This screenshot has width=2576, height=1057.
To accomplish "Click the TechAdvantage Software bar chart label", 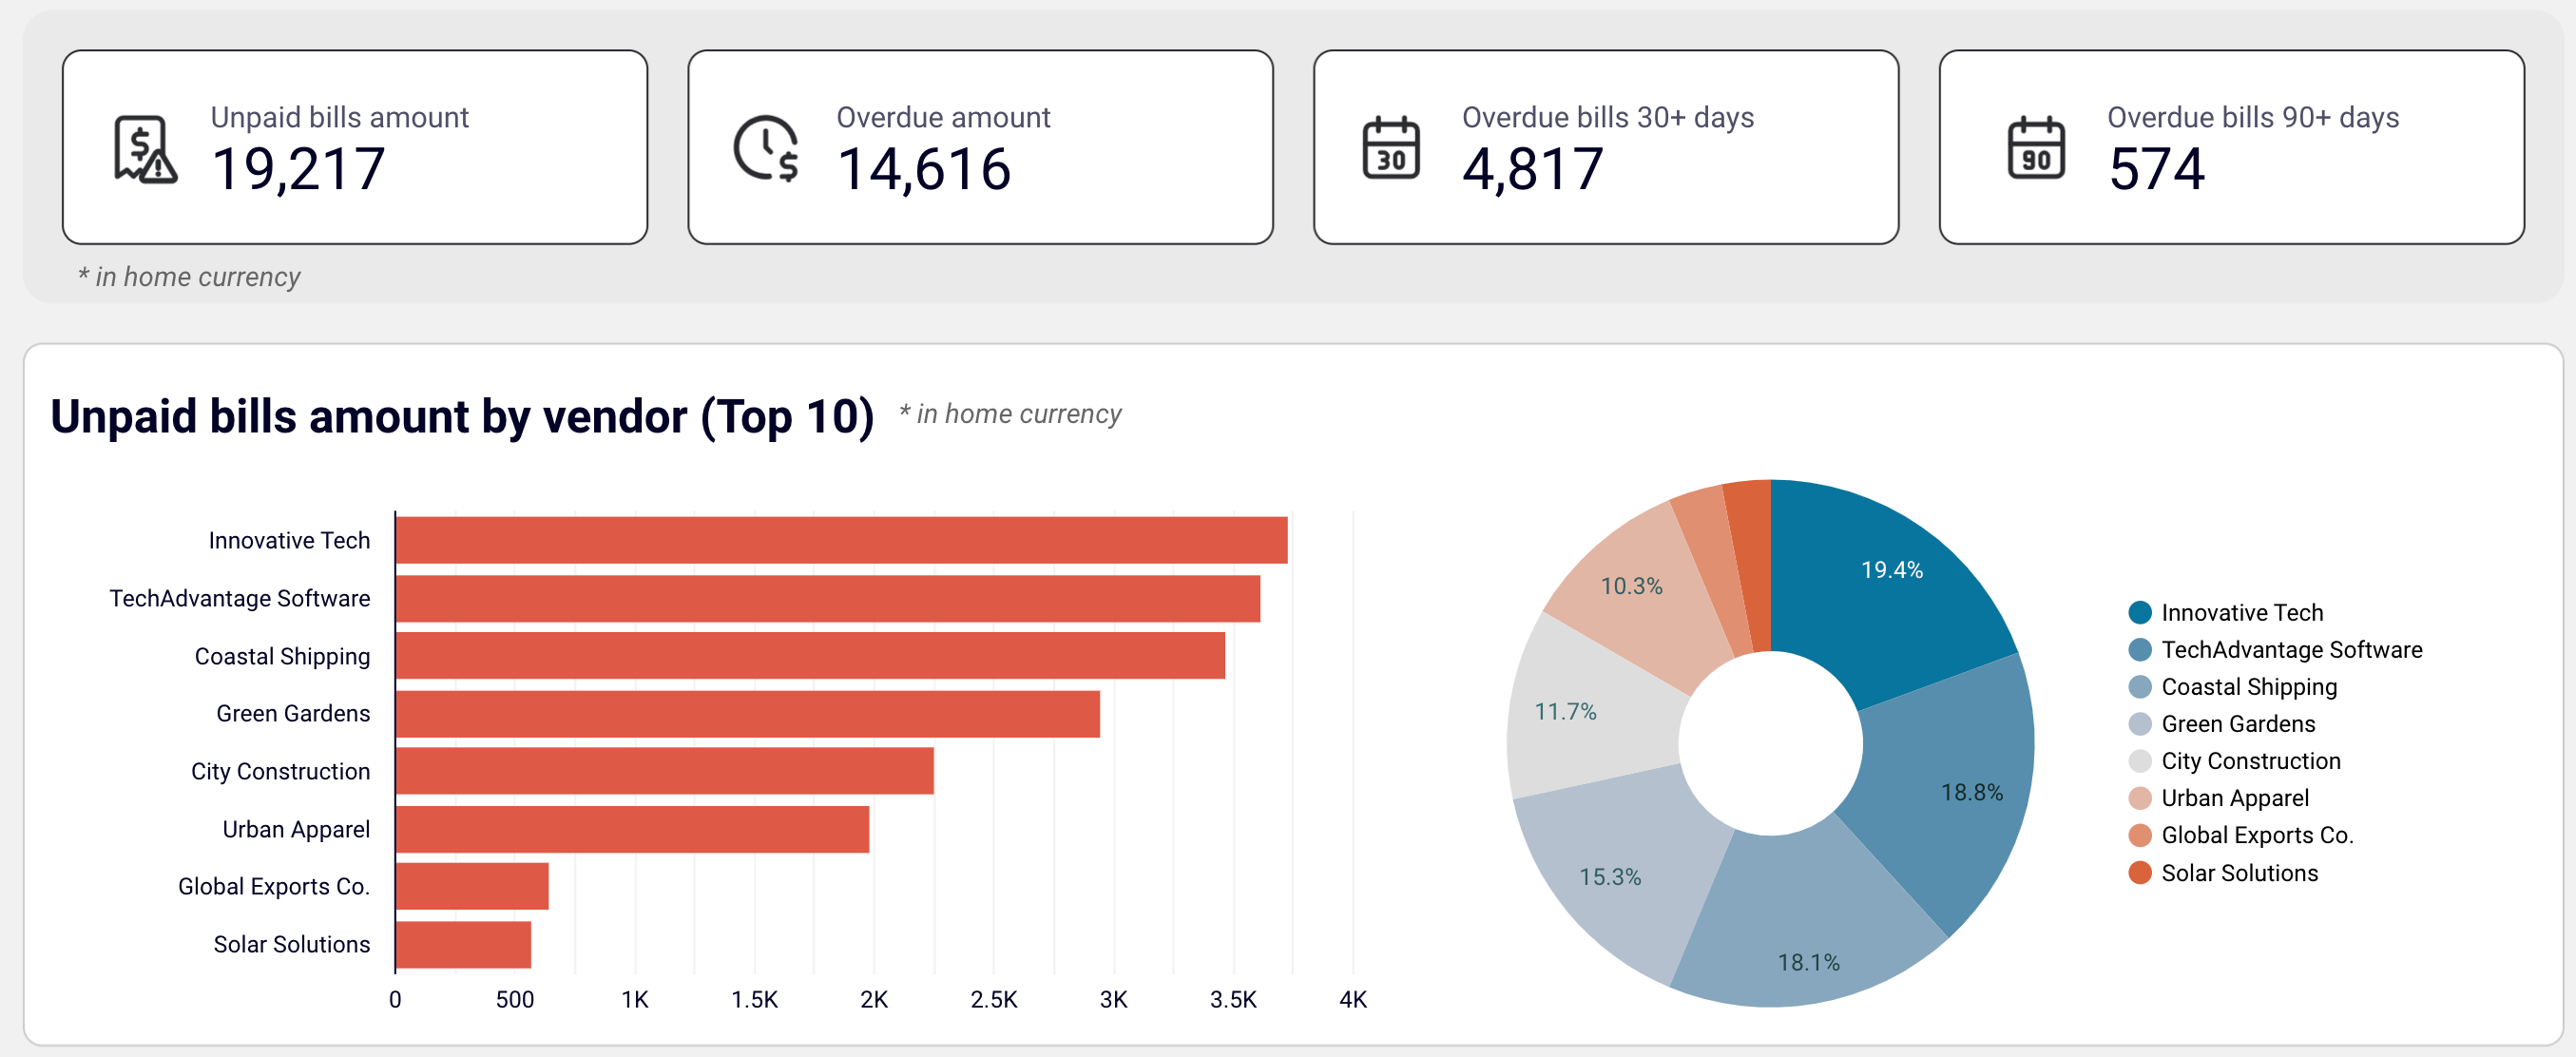I will point(240,598).
